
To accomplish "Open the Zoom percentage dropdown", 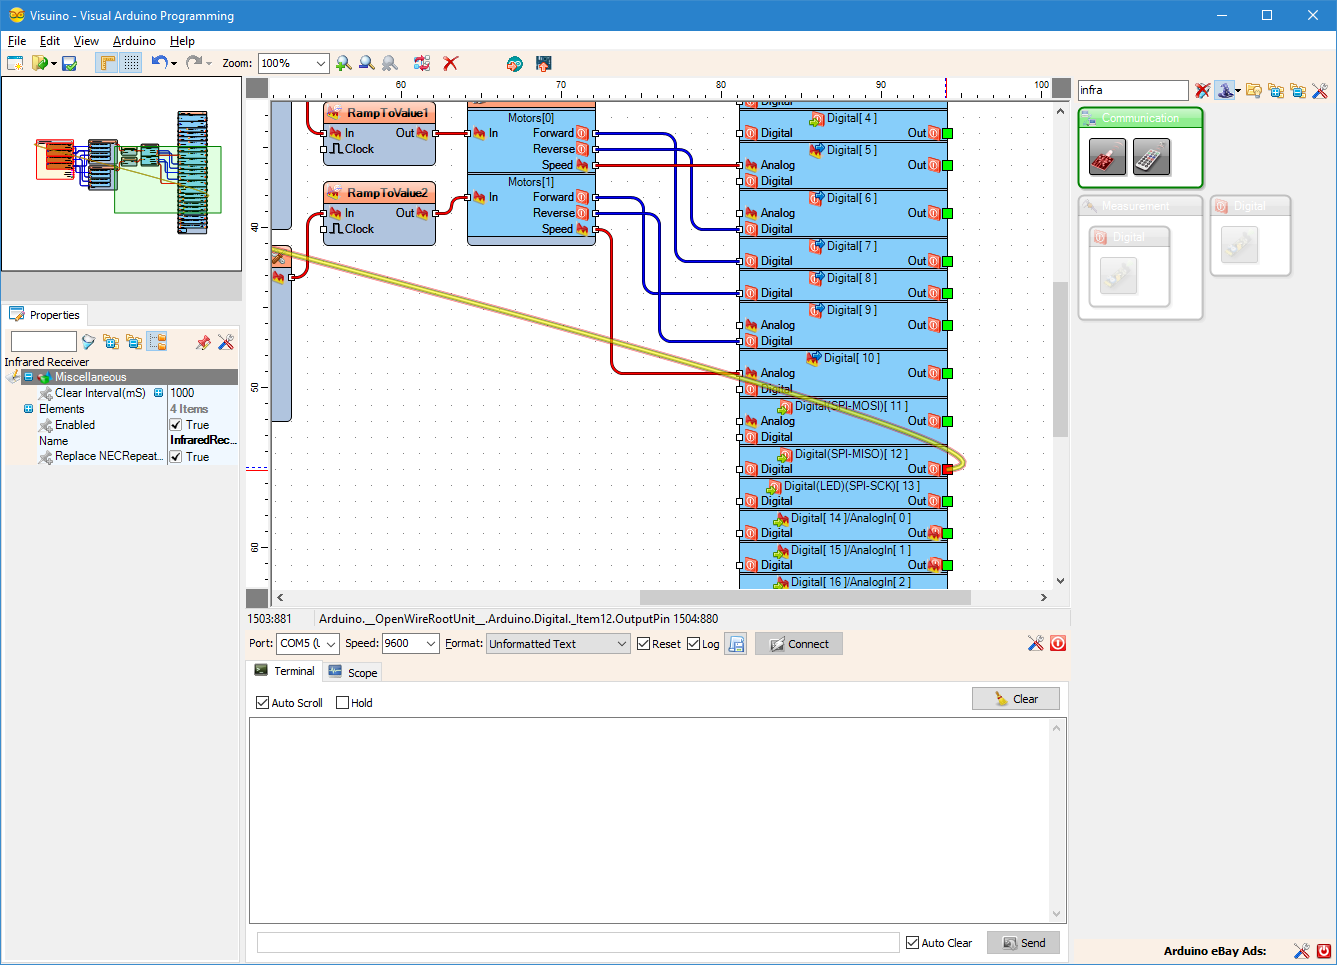I will click(x=320, y=63).
